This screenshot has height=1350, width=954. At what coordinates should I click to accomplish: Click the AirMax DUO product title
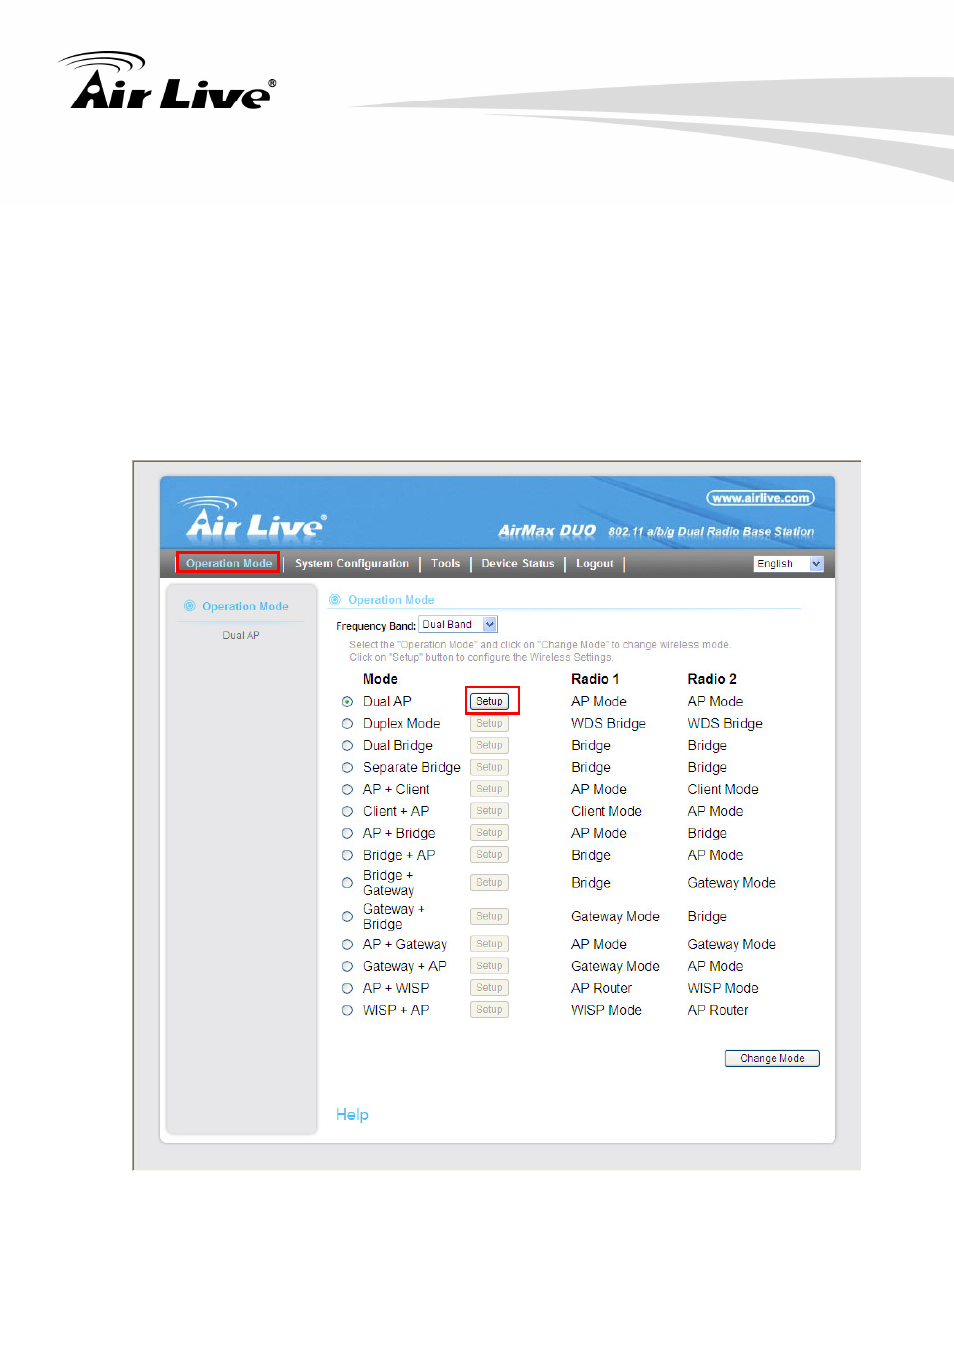click(547, 531)
